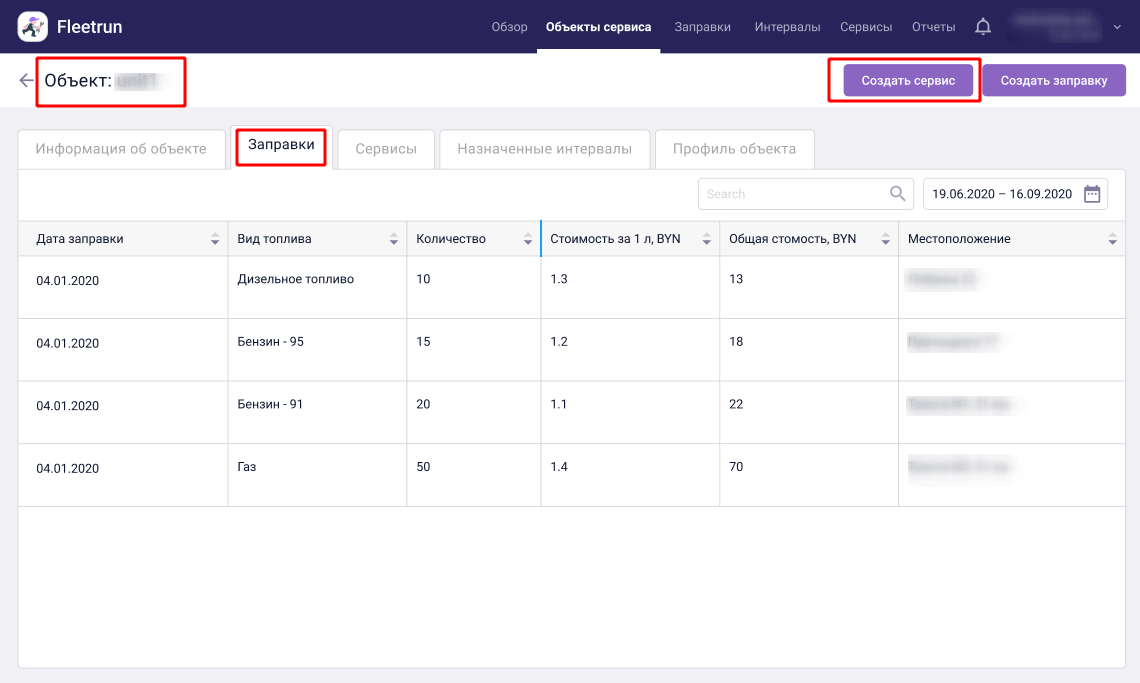Sort by Местоположение column arrows
The width and height of the screenshot is (1140, 683).
[1112, 239]
